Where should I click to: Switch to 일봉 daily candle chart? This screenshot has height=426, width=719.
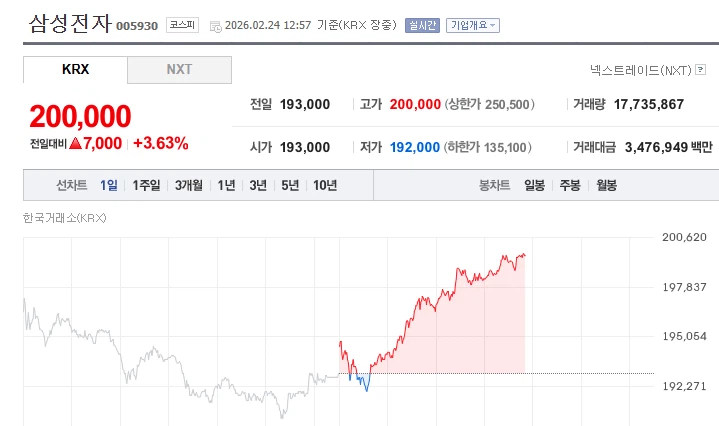[x=535, y=185]
